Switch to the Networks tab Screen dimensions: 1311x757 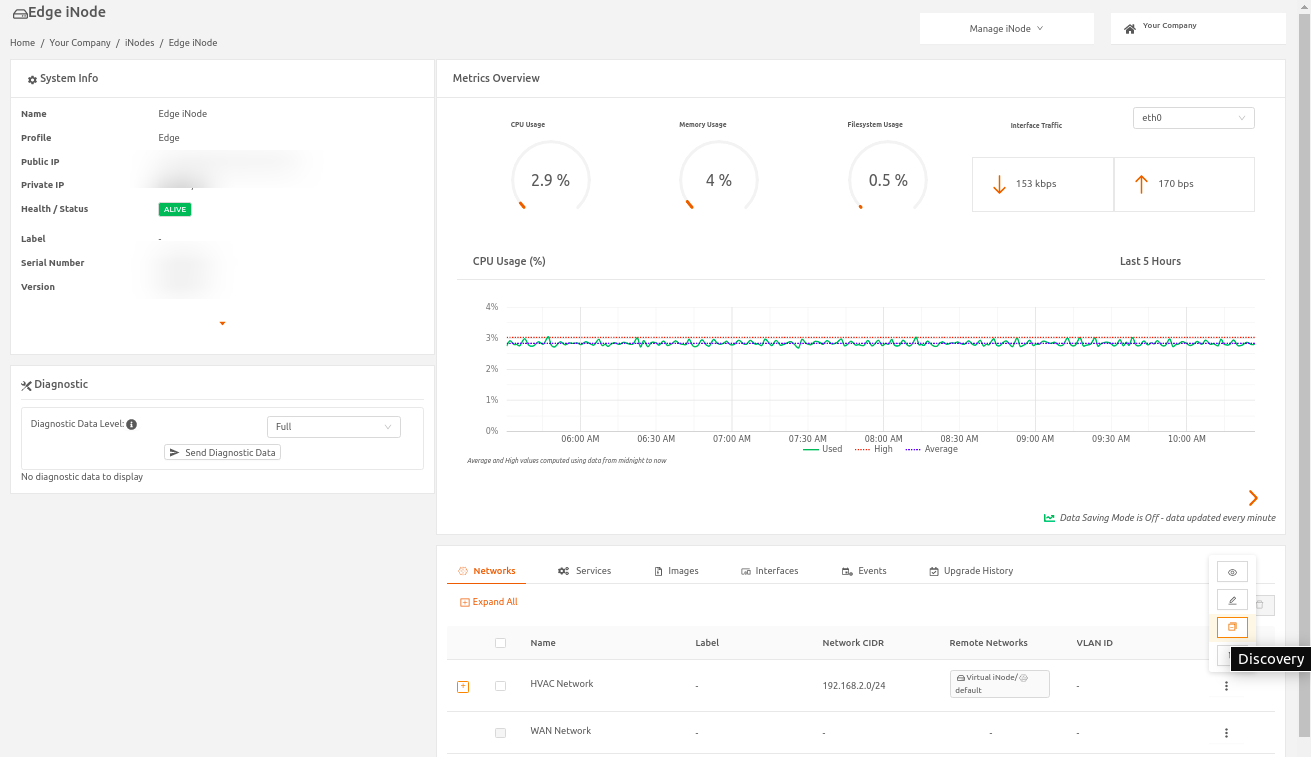point(486,571)
